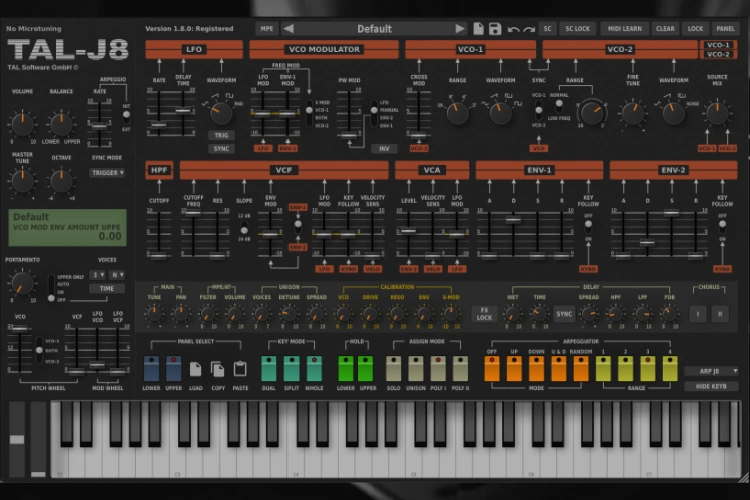Undo the last change
The width and height of the screenshot is (750, 500).
tap(514, 29)
